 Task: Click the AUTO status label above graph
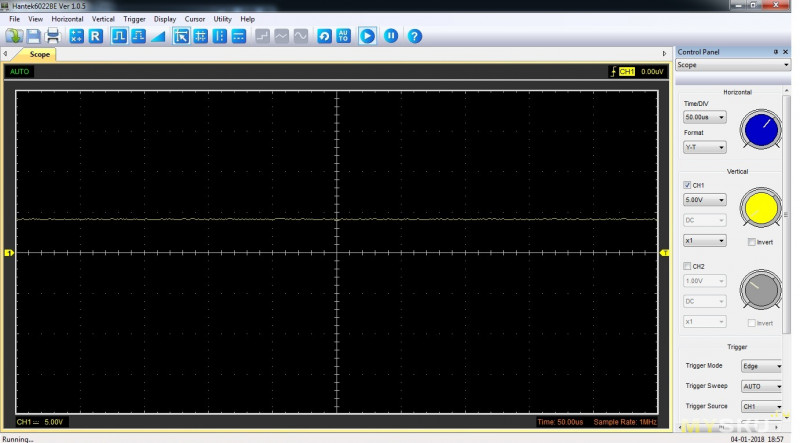(x=19, y=71)
